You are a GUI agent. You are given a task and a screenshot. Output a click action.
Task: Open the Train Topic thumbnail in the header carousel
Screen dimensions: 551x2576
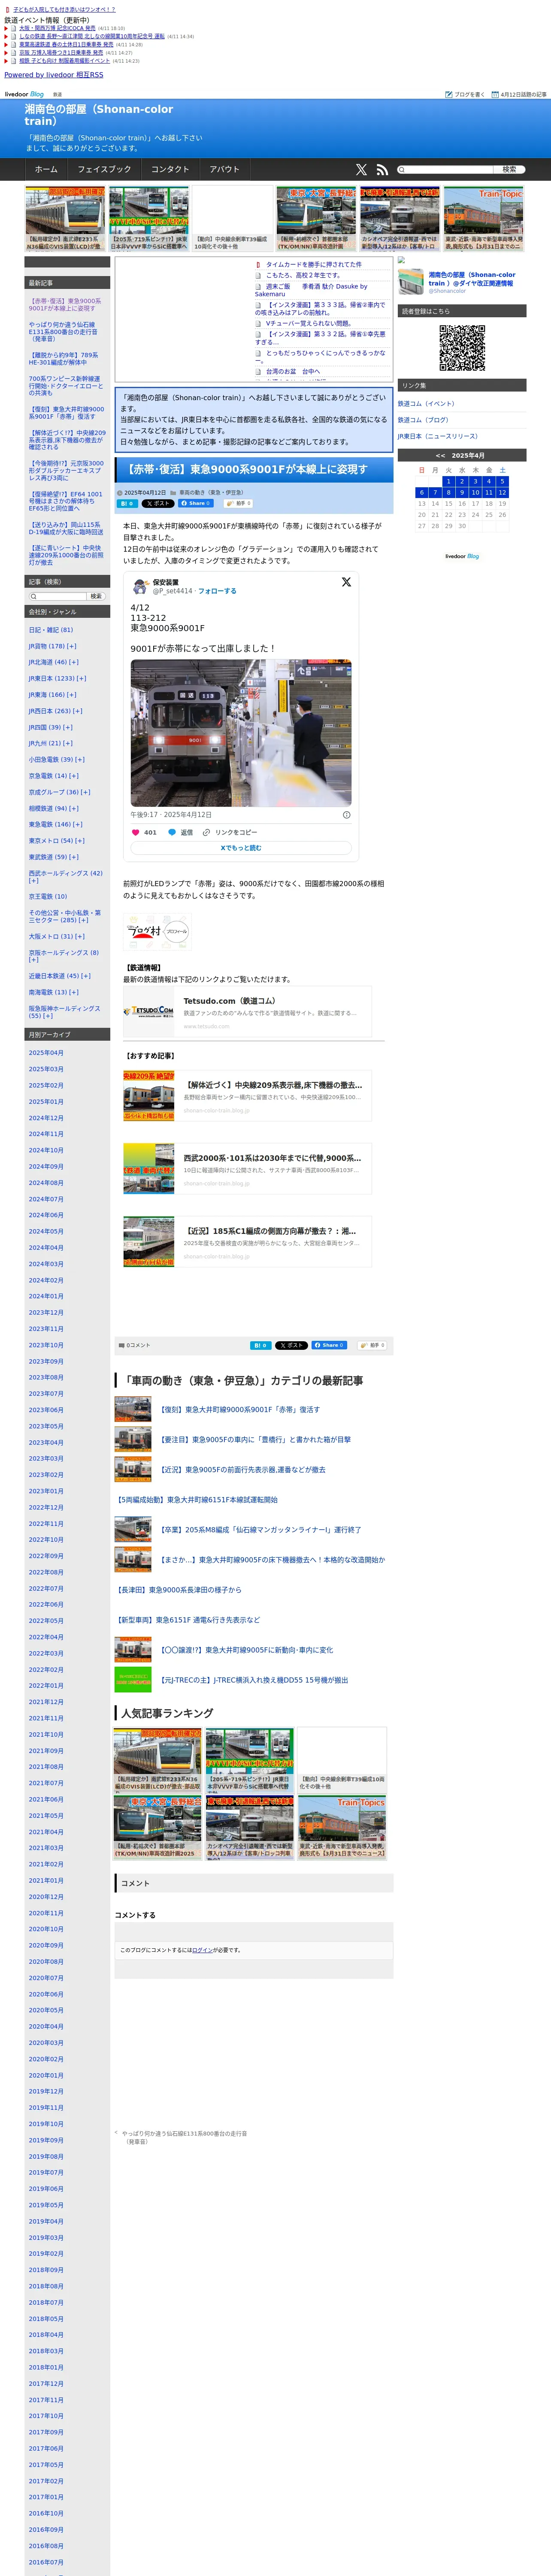pyautogui.click(x=484, y=219)
